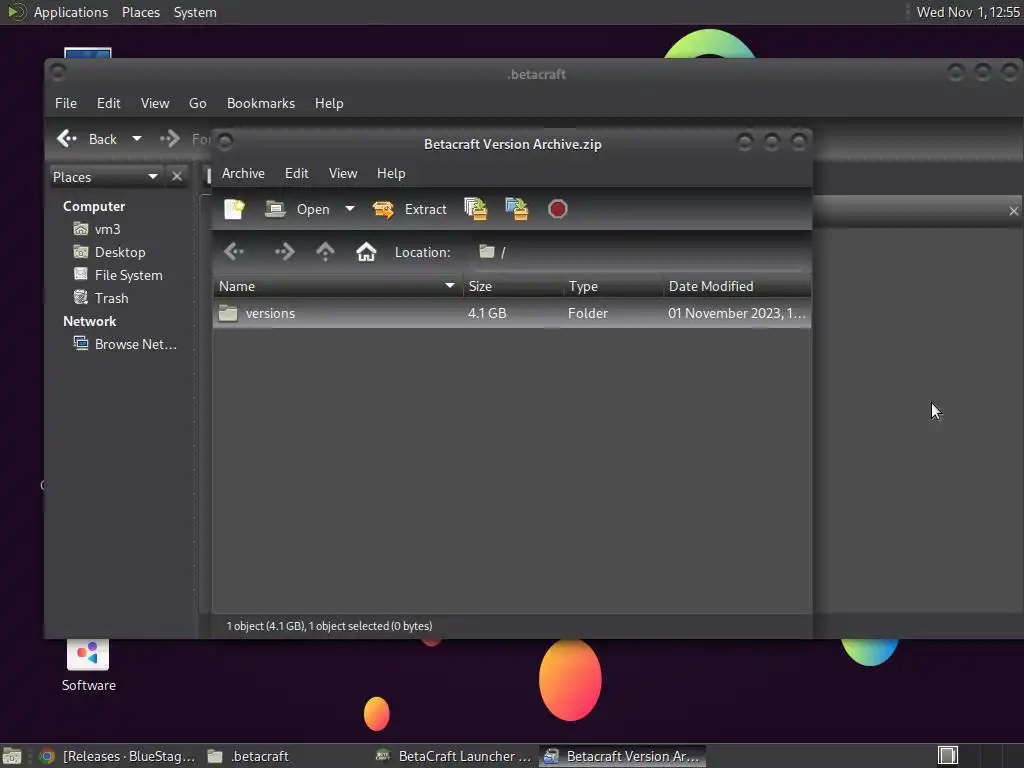Viewport: 1024px width, 768px height.
Task: Click the red Stop operation icon
Action: (x=557, y=209)
